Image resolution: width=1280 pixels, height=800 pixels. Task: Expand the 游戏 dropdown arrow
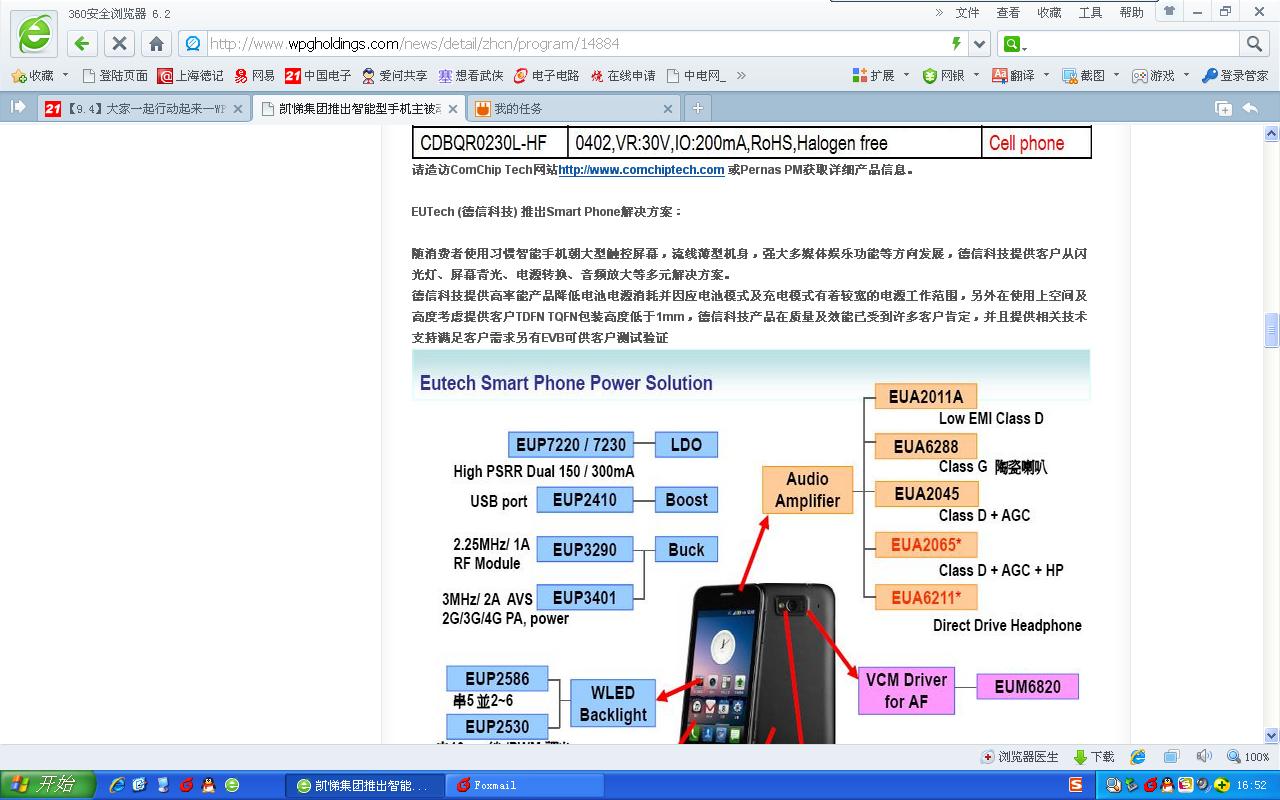click(1186, 75)
